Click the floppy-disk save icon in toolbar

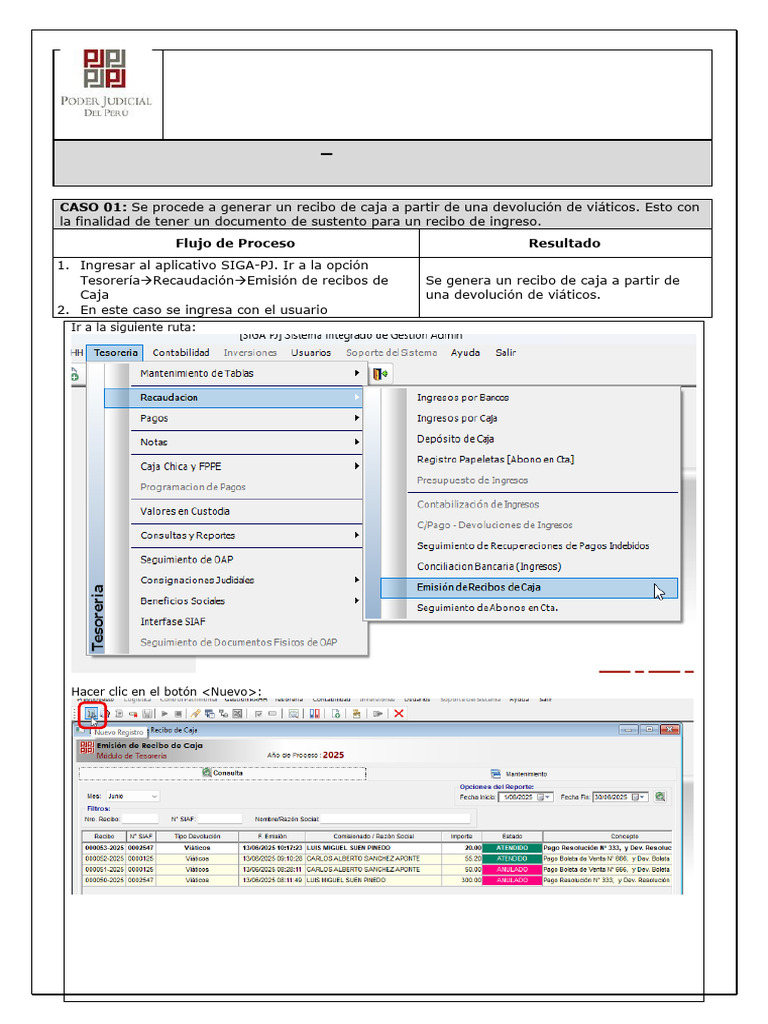148,714
